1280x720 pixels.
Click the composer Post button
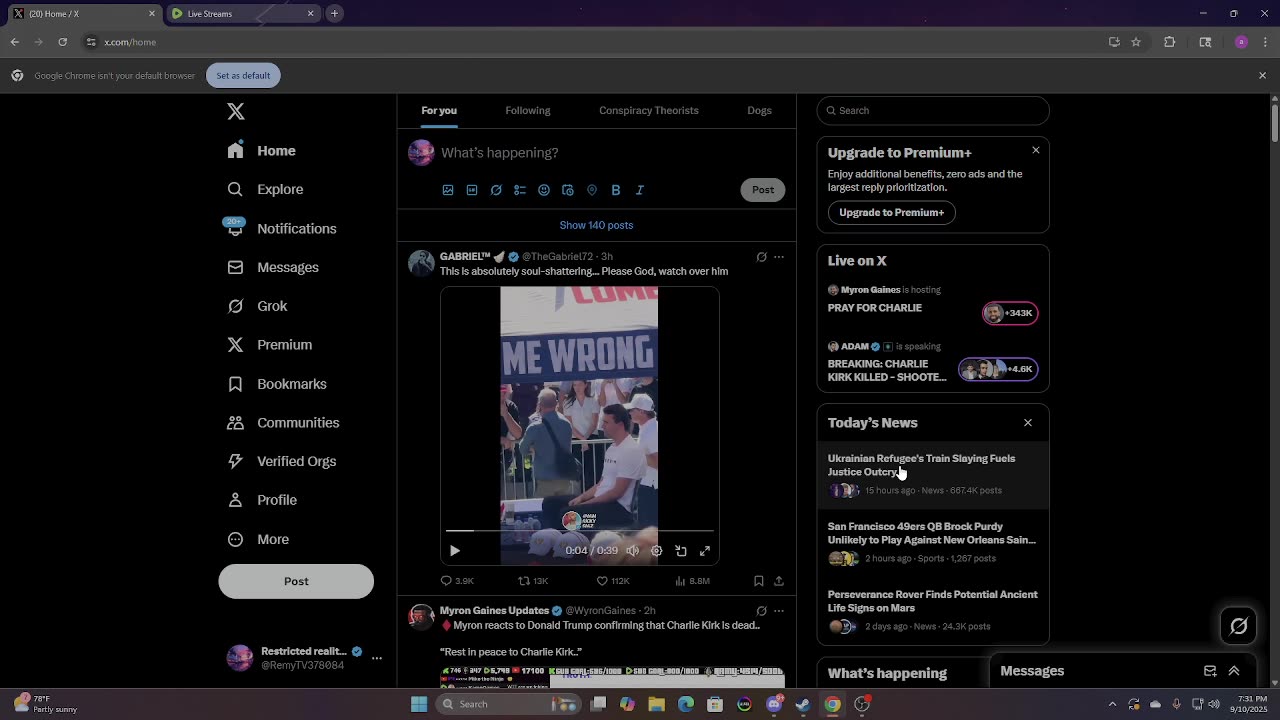pos(763,190)
